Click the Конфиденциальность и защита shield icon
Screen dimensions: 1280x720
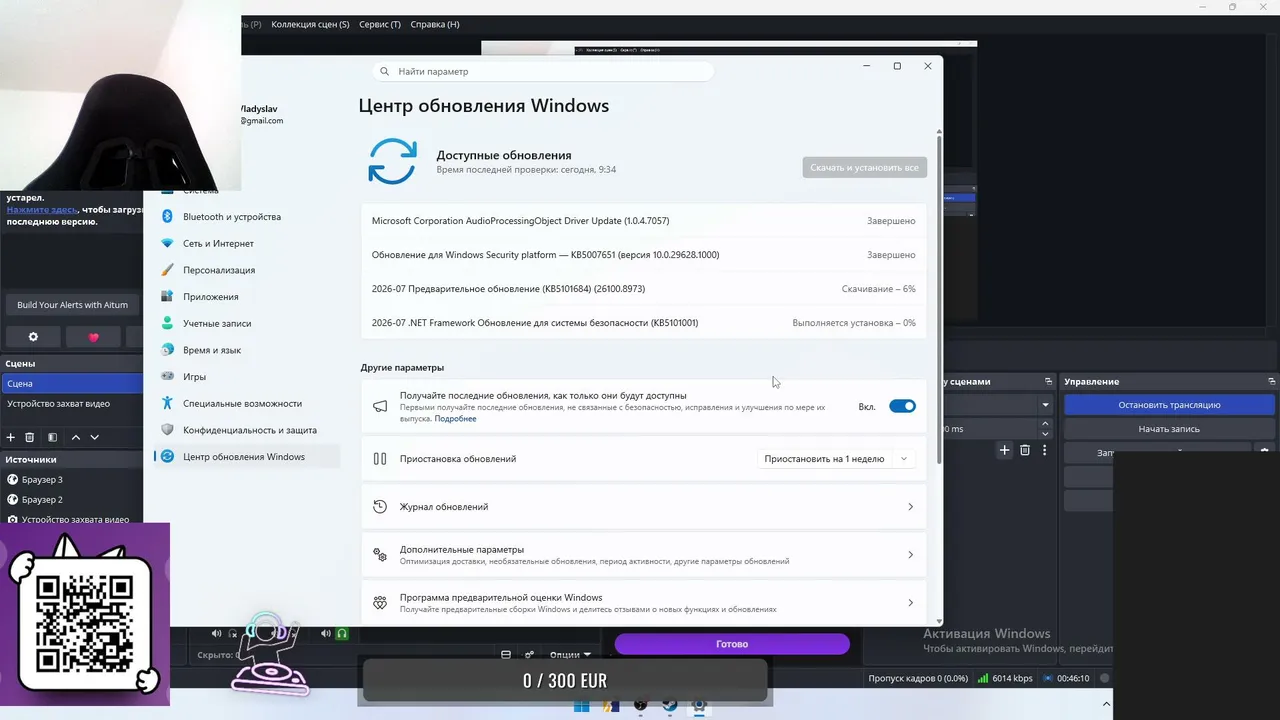pyautogui.click(x=167, y=430)
